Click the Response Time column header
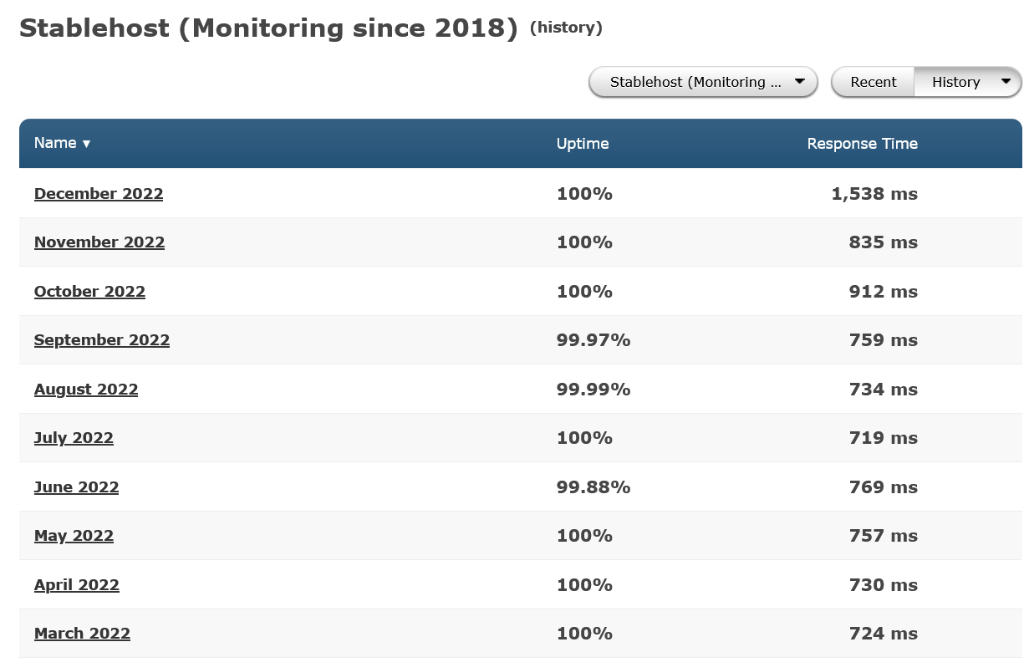 pos(862,144)
